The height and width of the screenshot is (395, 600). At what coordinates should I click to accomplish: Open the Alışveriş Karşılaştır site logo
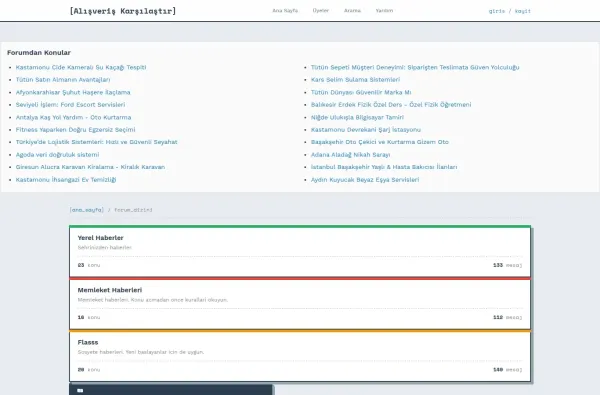(122, 11)
